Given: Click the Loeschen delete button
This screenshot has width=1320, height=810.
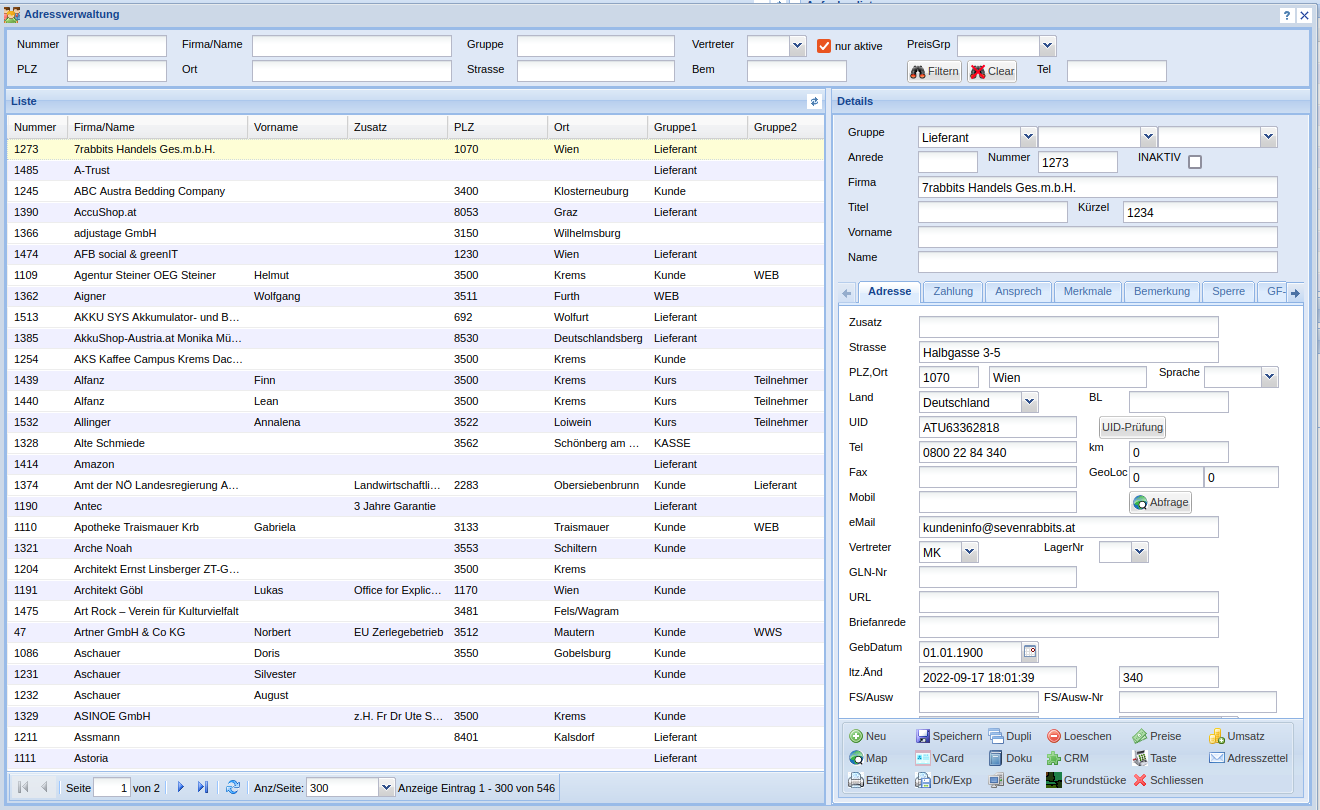Looking at the screenshot, I should click(x=1079, y=736).
